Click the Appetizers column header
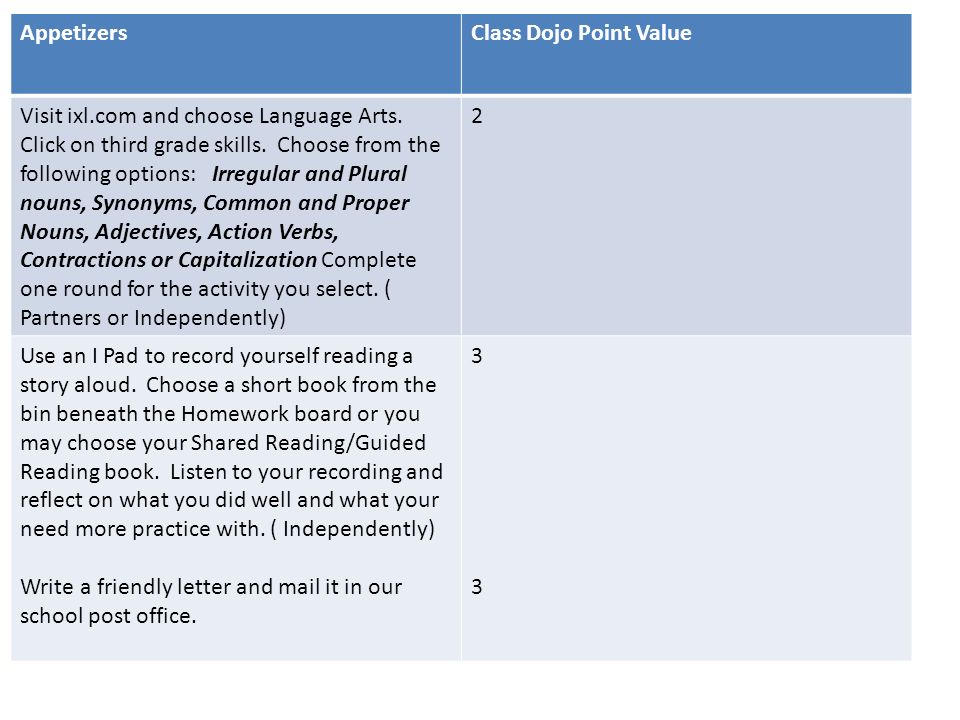Image resolution: width=960 pixels, height=720 pixels. [236, 54]
